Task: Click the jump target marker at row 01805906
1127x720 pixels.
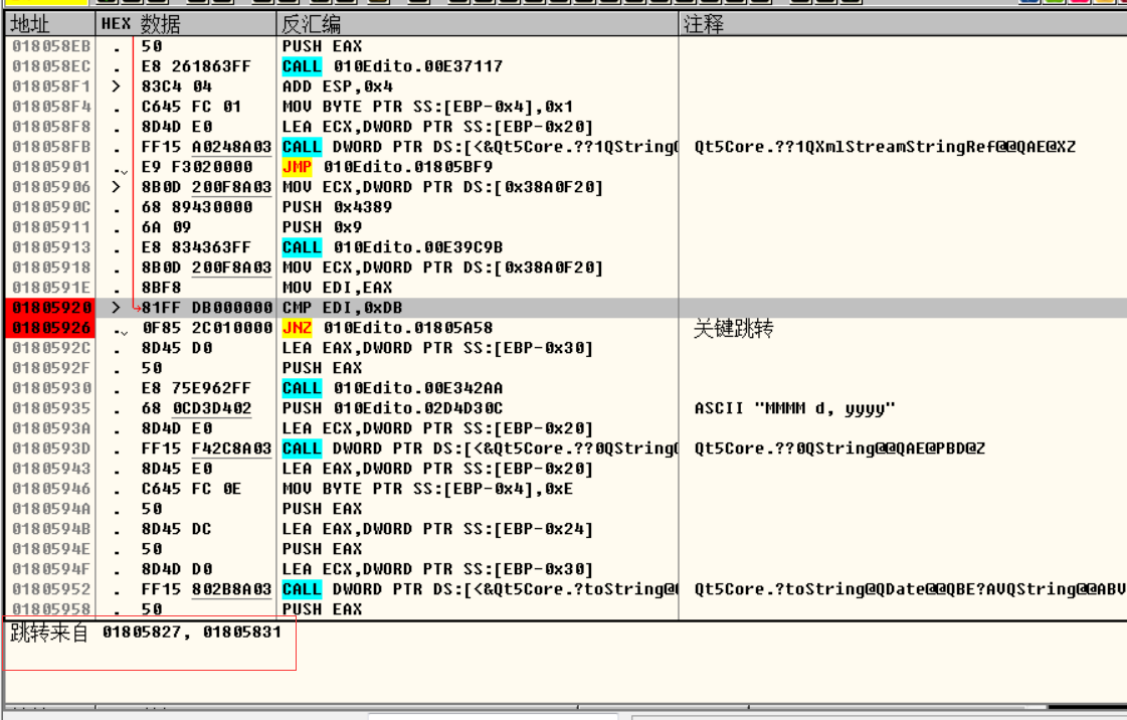Action: tap(118, 187)
